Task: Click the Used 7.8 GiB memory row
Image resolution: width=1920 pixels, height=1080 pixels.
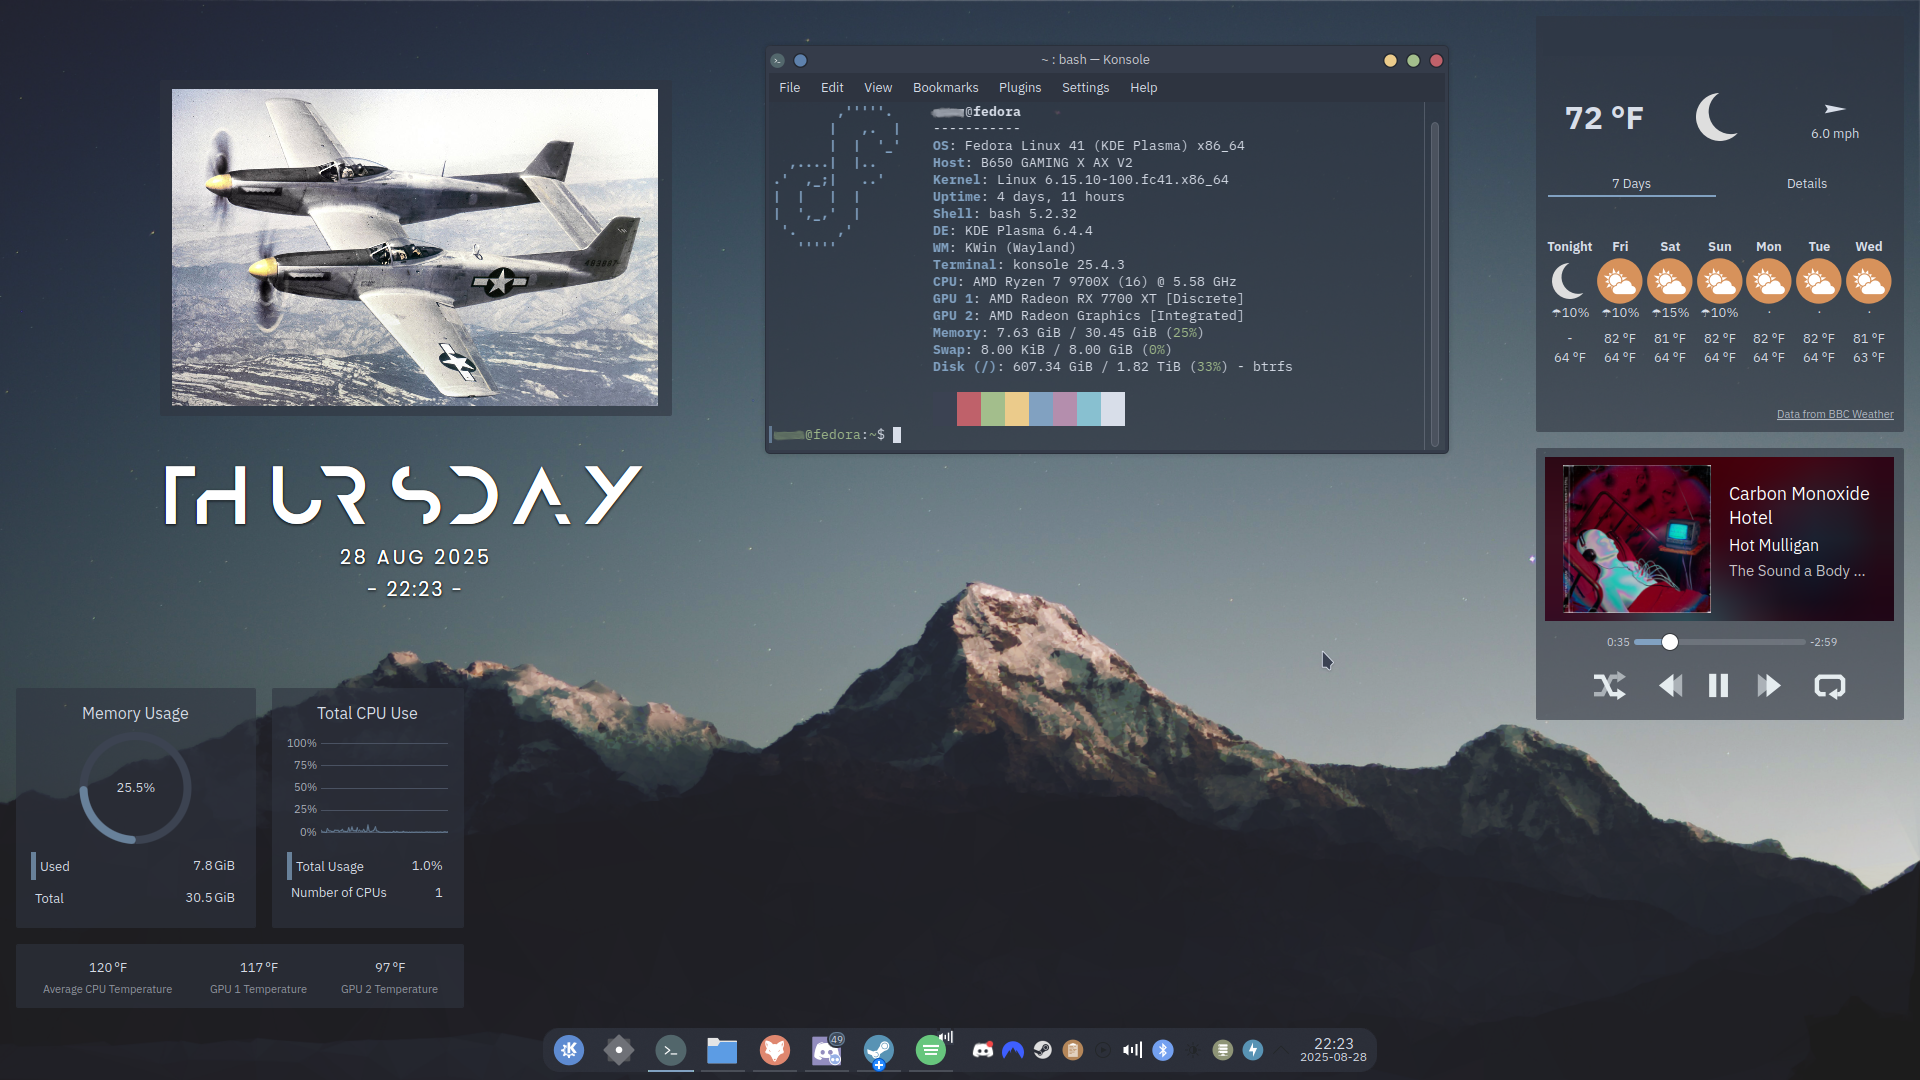Action: point(134,866)
